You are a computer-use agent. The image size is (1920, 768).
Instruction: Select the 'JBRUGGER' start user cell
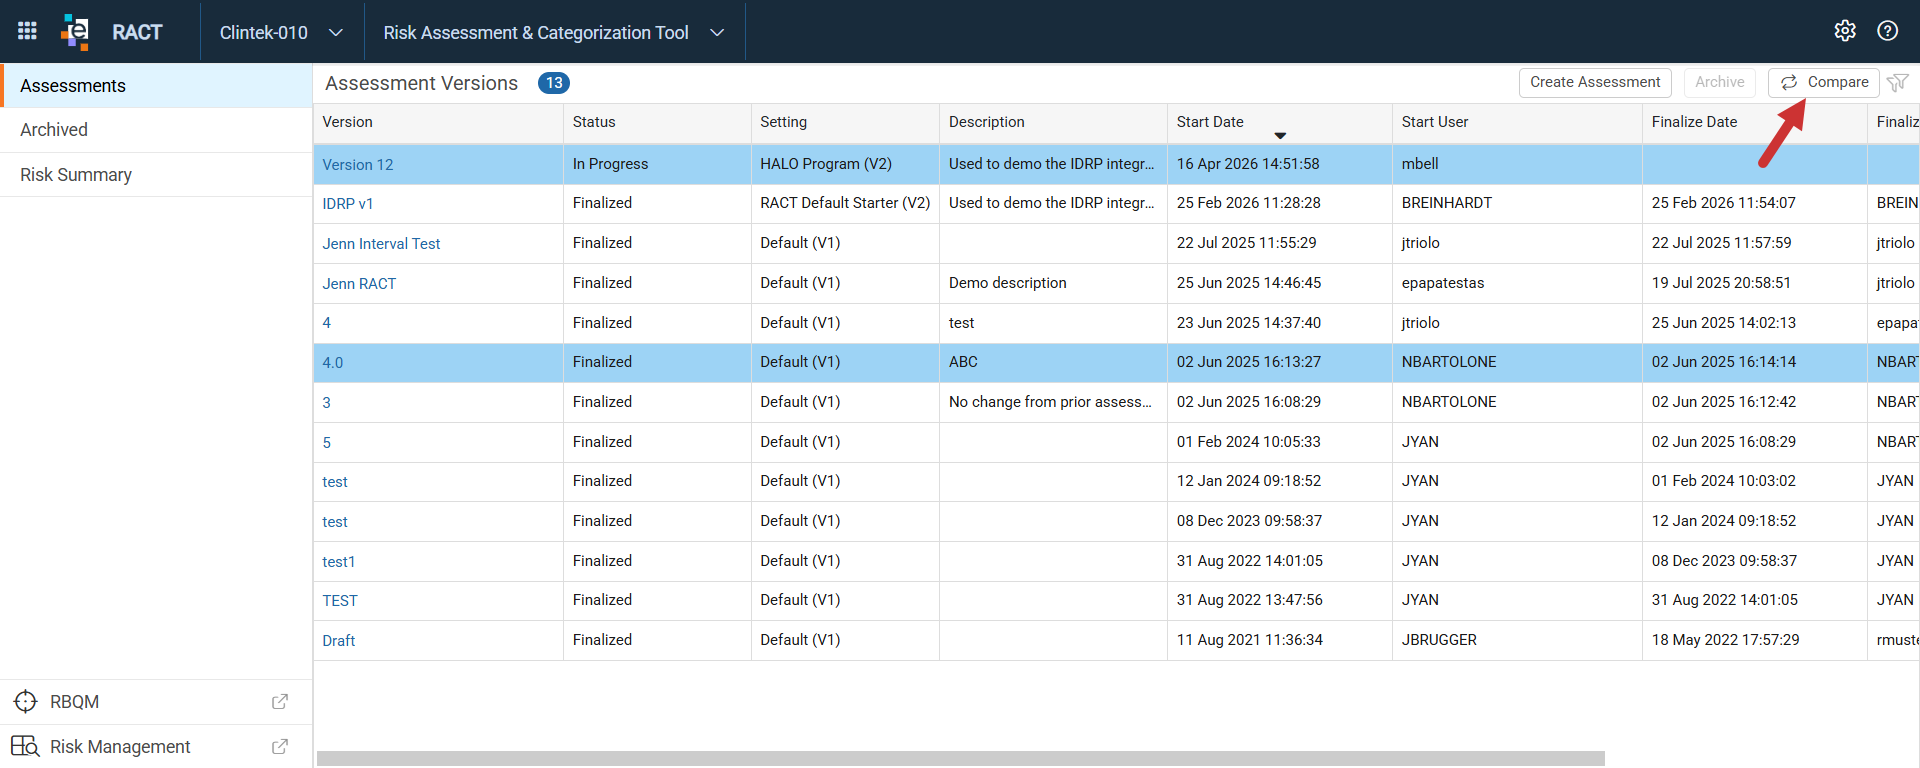point(1517,640)
